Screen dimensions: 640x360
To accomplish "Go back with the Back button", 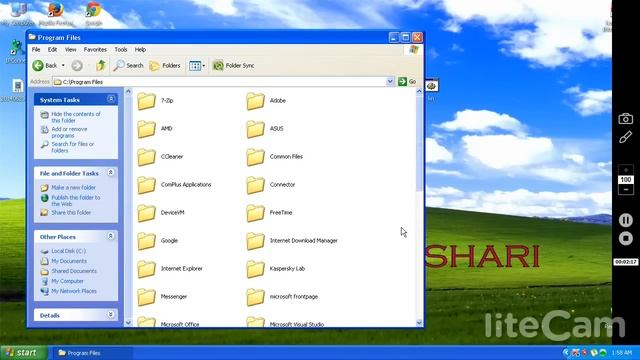I will (45, 65).
